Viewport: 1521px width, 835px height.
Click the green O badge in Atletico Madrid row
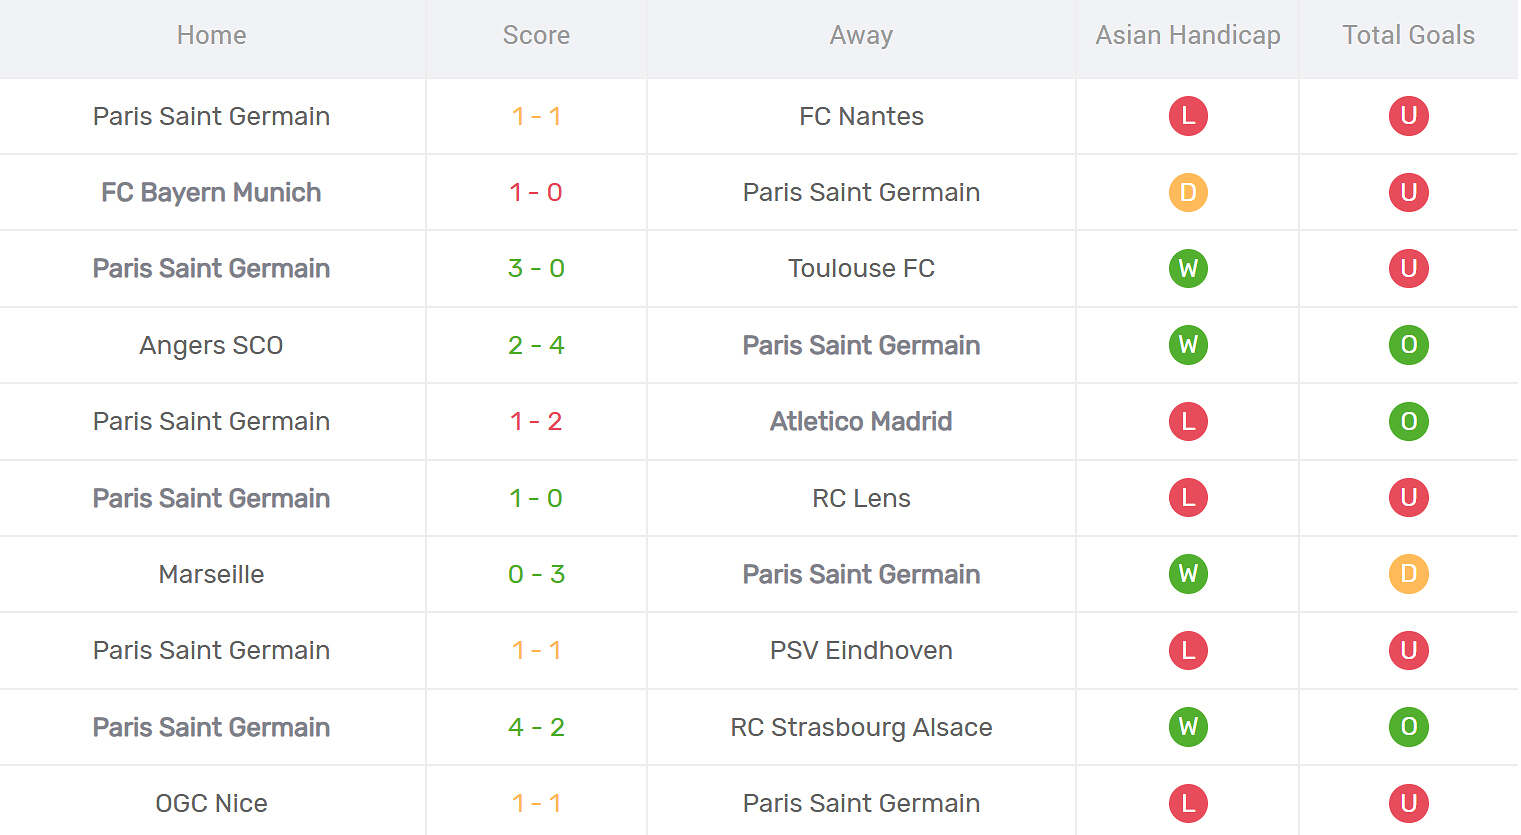coord(1408,421)
